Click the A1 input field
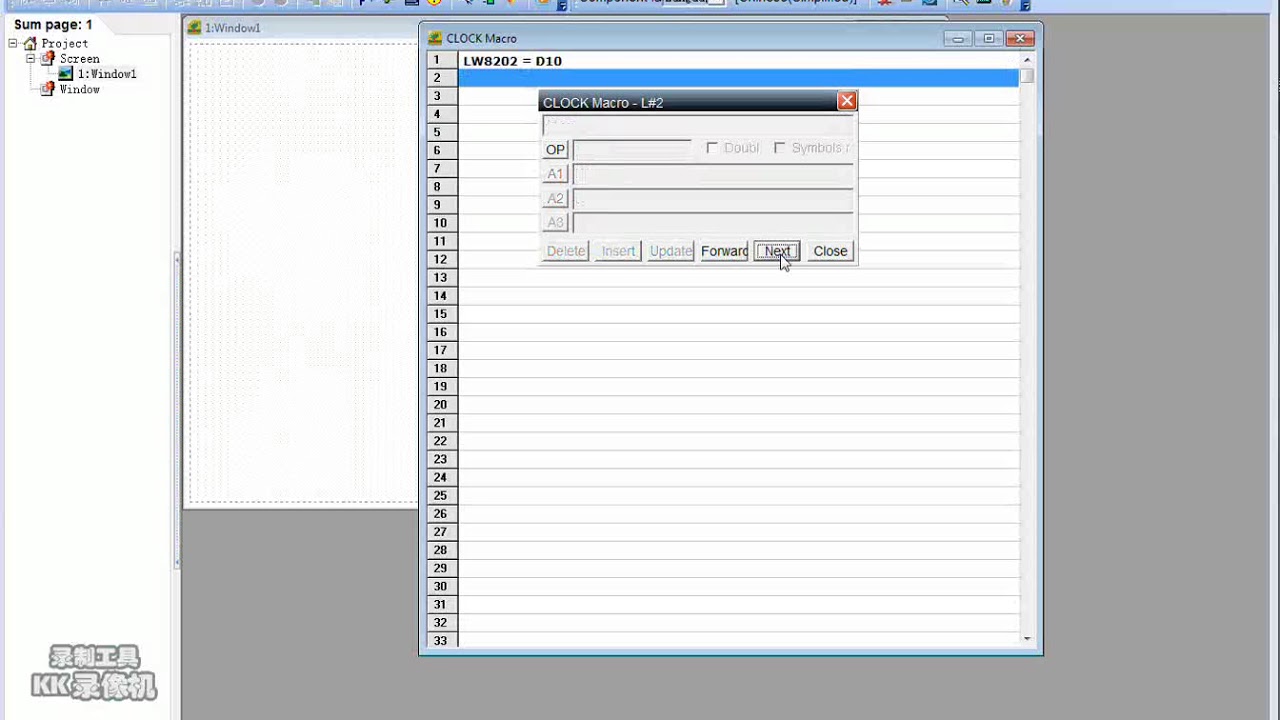Image resolution: width=1280 pixels, height=720 pixels. [713, 174]
